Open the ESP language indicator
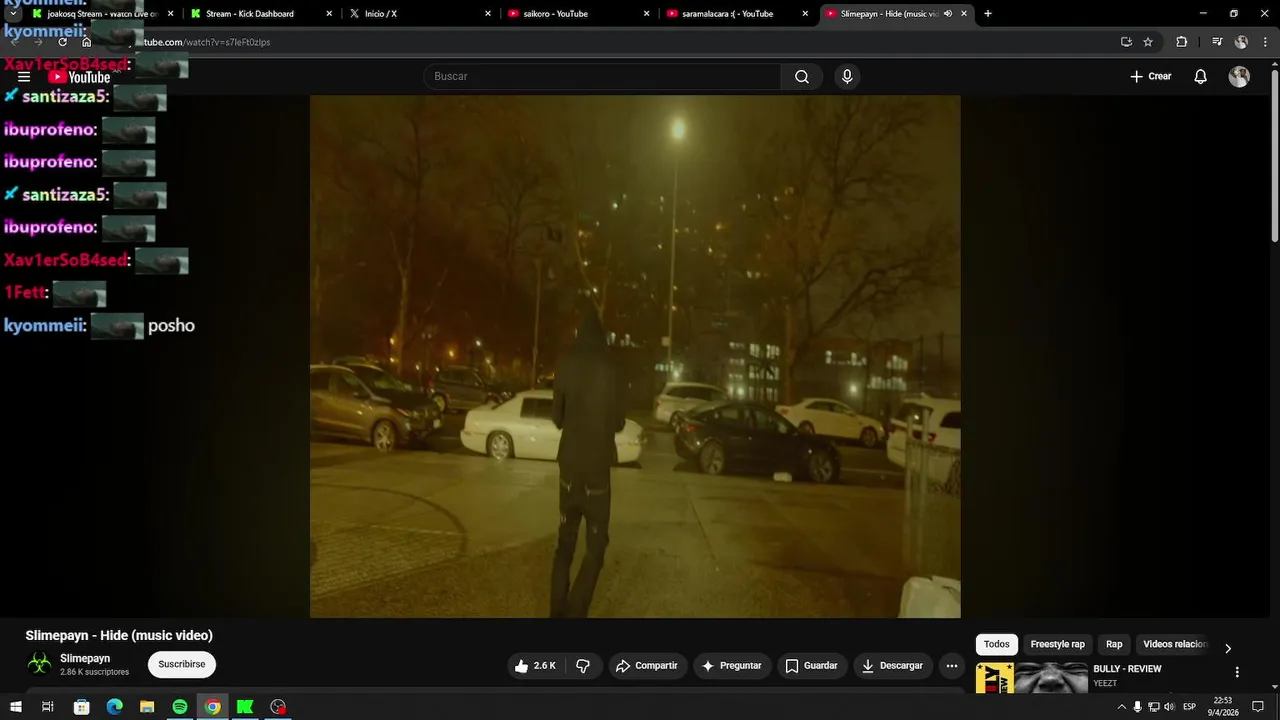 click(x=1190, y=707)
